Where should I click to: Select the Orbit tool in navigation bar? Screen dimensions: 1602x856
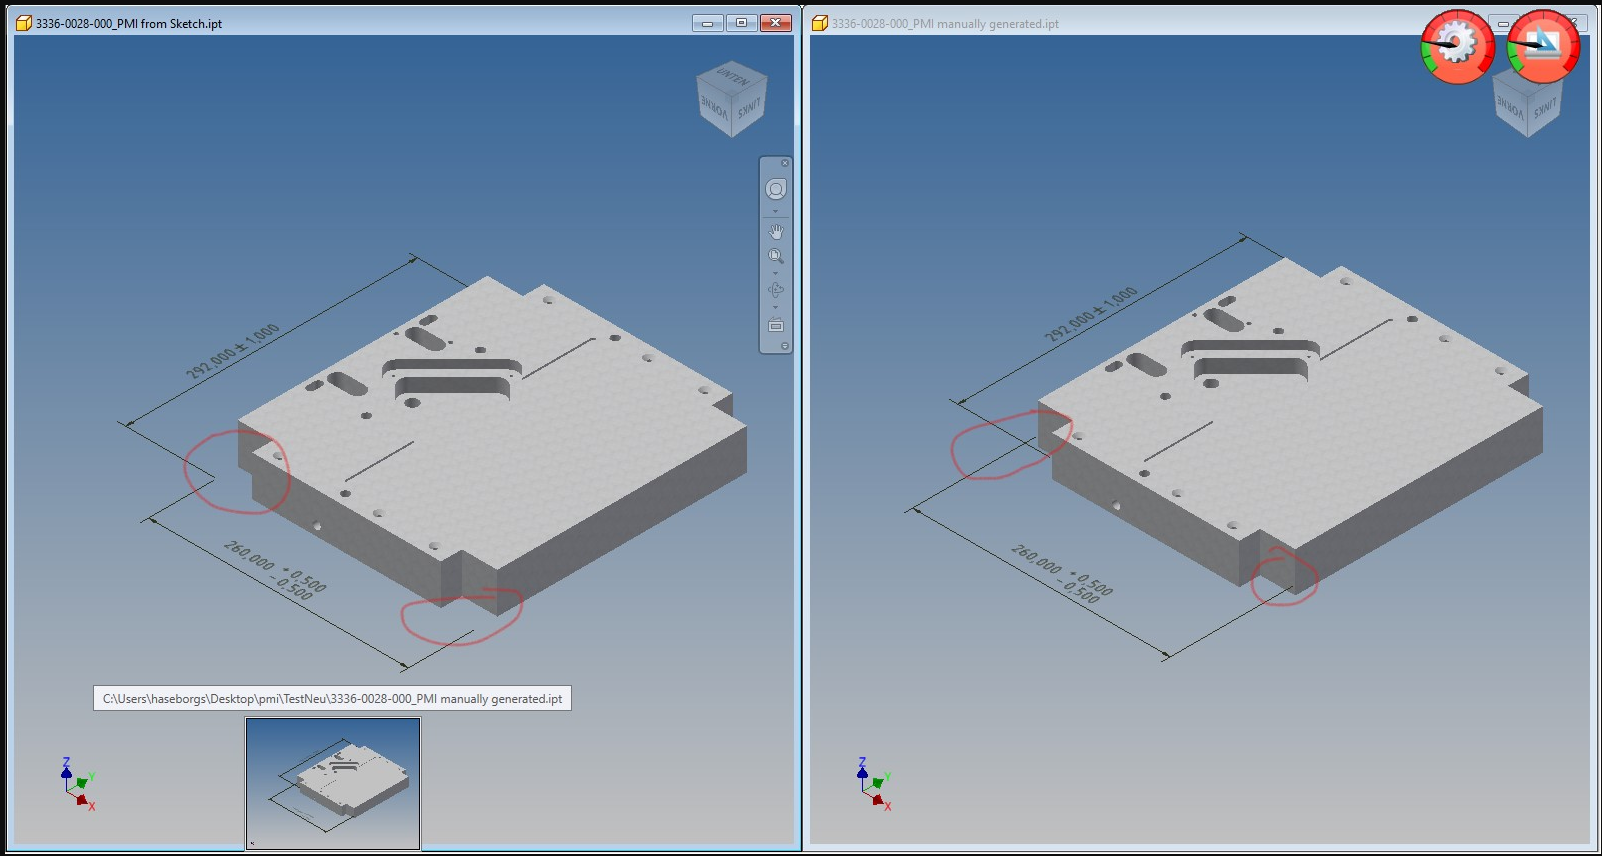[x=776, y=290]
